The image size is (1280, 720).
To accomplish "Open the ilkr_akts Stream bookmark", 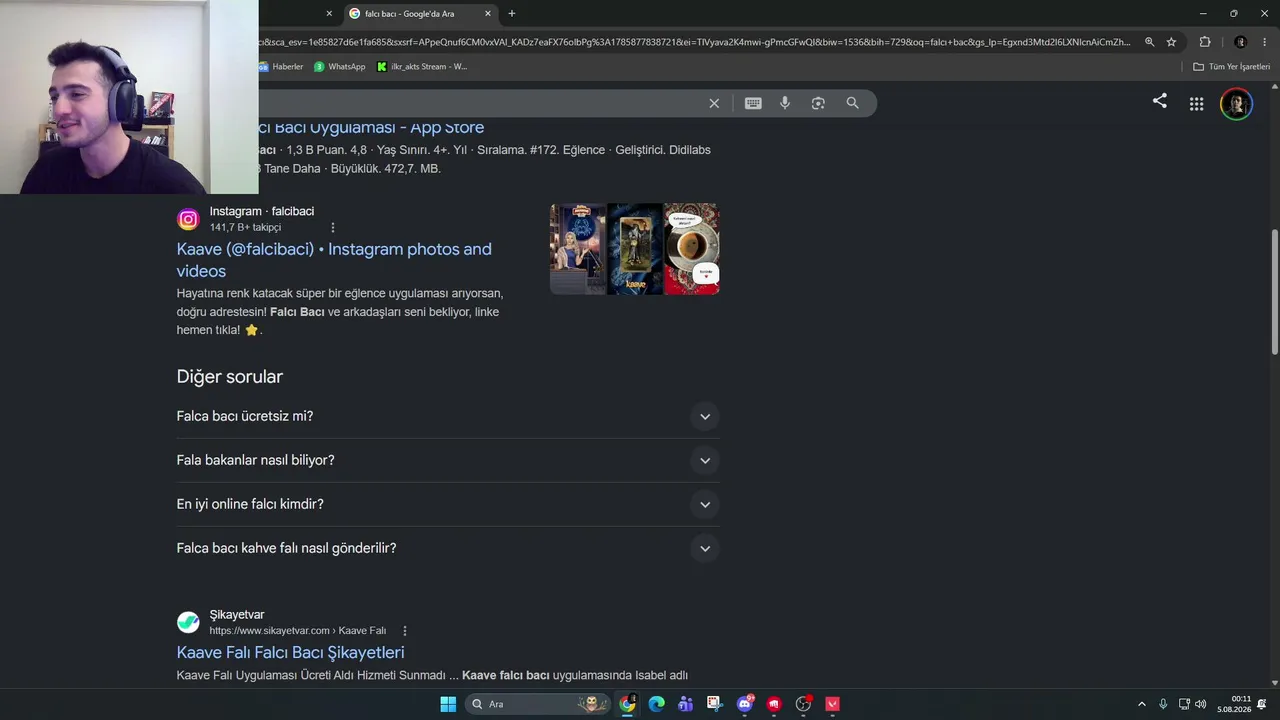I will click(422, 67).
